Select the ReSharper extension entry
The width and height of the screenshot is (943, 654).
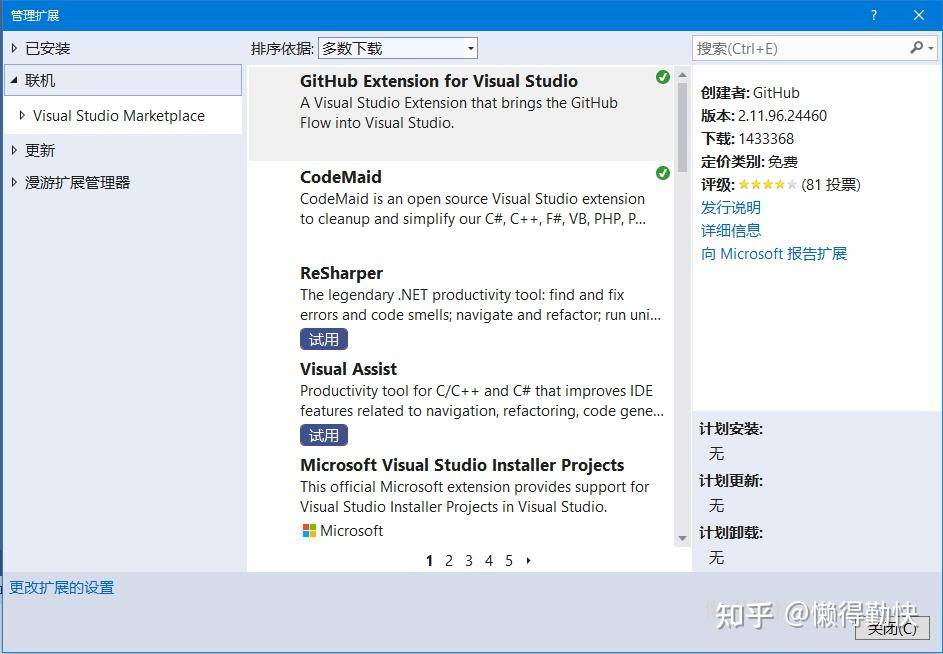click(x=461, y=305)
